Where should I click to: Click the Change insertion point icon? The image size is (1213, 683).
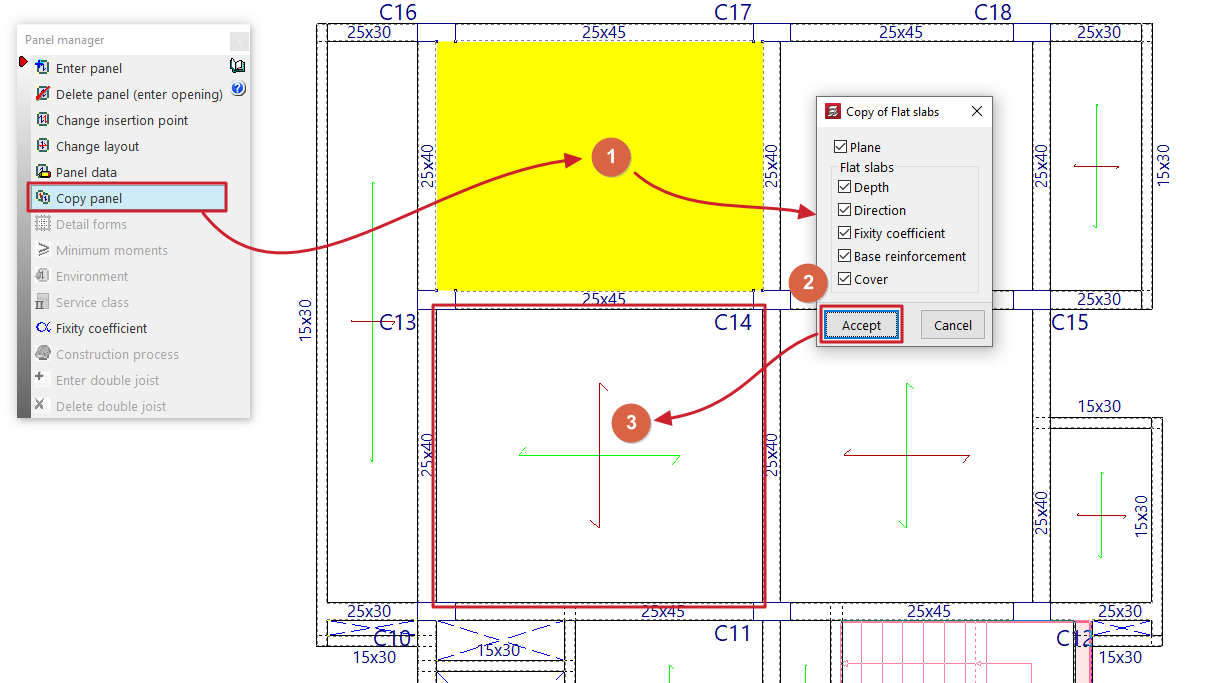42,120
